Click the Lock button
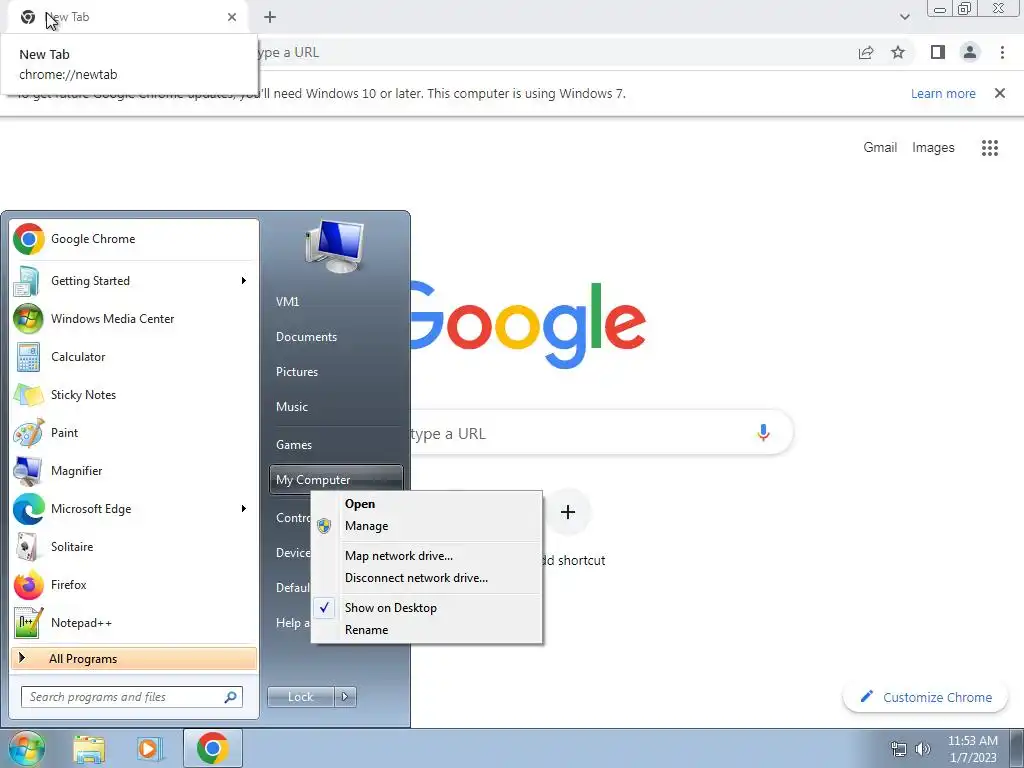 [x=300, y=697]
